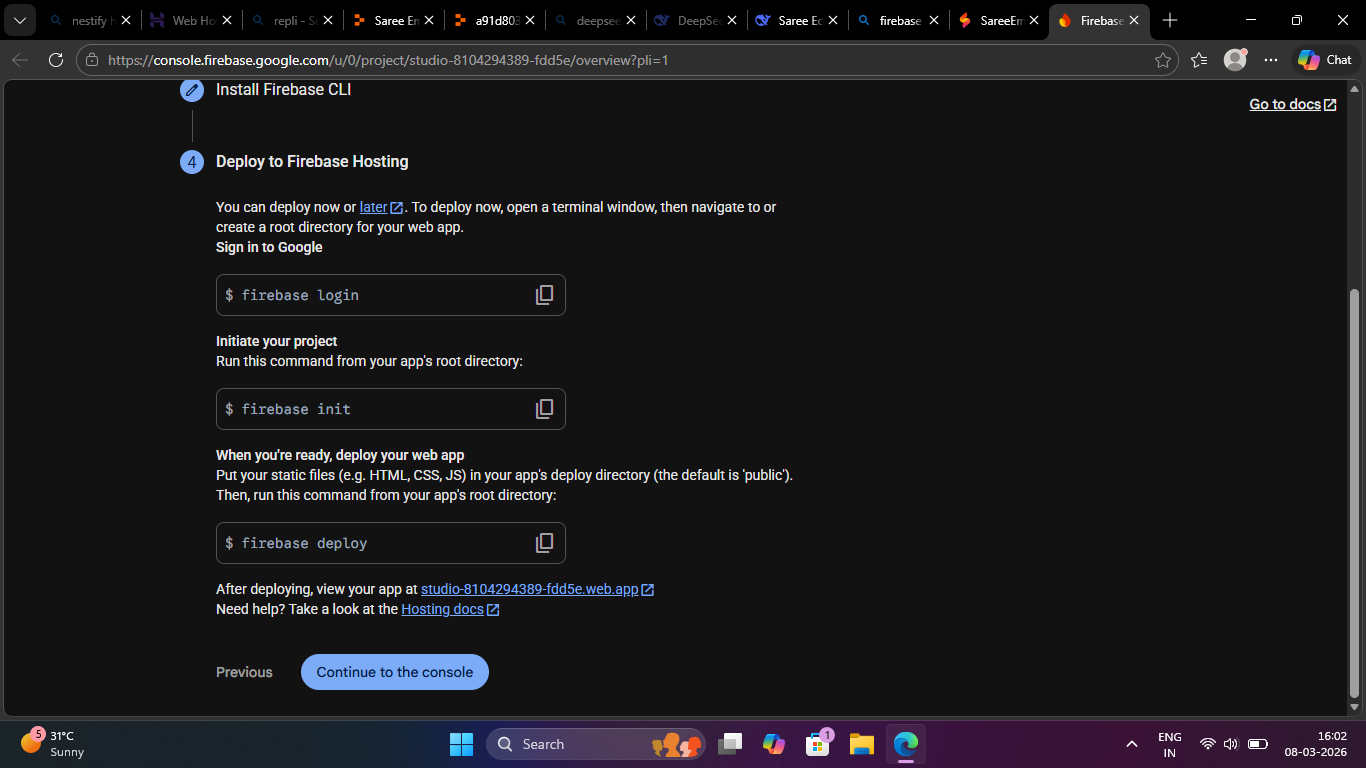The width and height of the screenshot is (1366, 768).
Task: Copy the firebase deploy command
Action: pos(544,543)
